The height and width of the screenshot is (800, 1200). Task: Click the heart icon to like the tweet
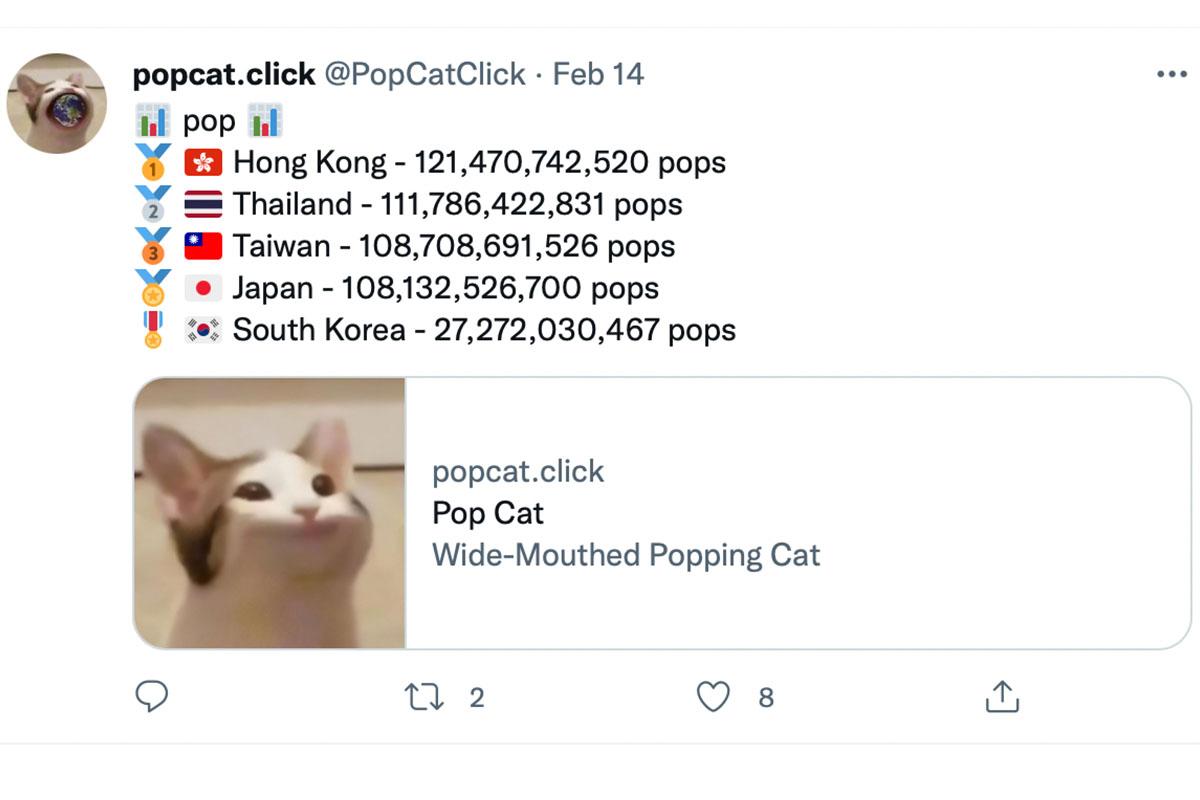(x=714, y=698)
